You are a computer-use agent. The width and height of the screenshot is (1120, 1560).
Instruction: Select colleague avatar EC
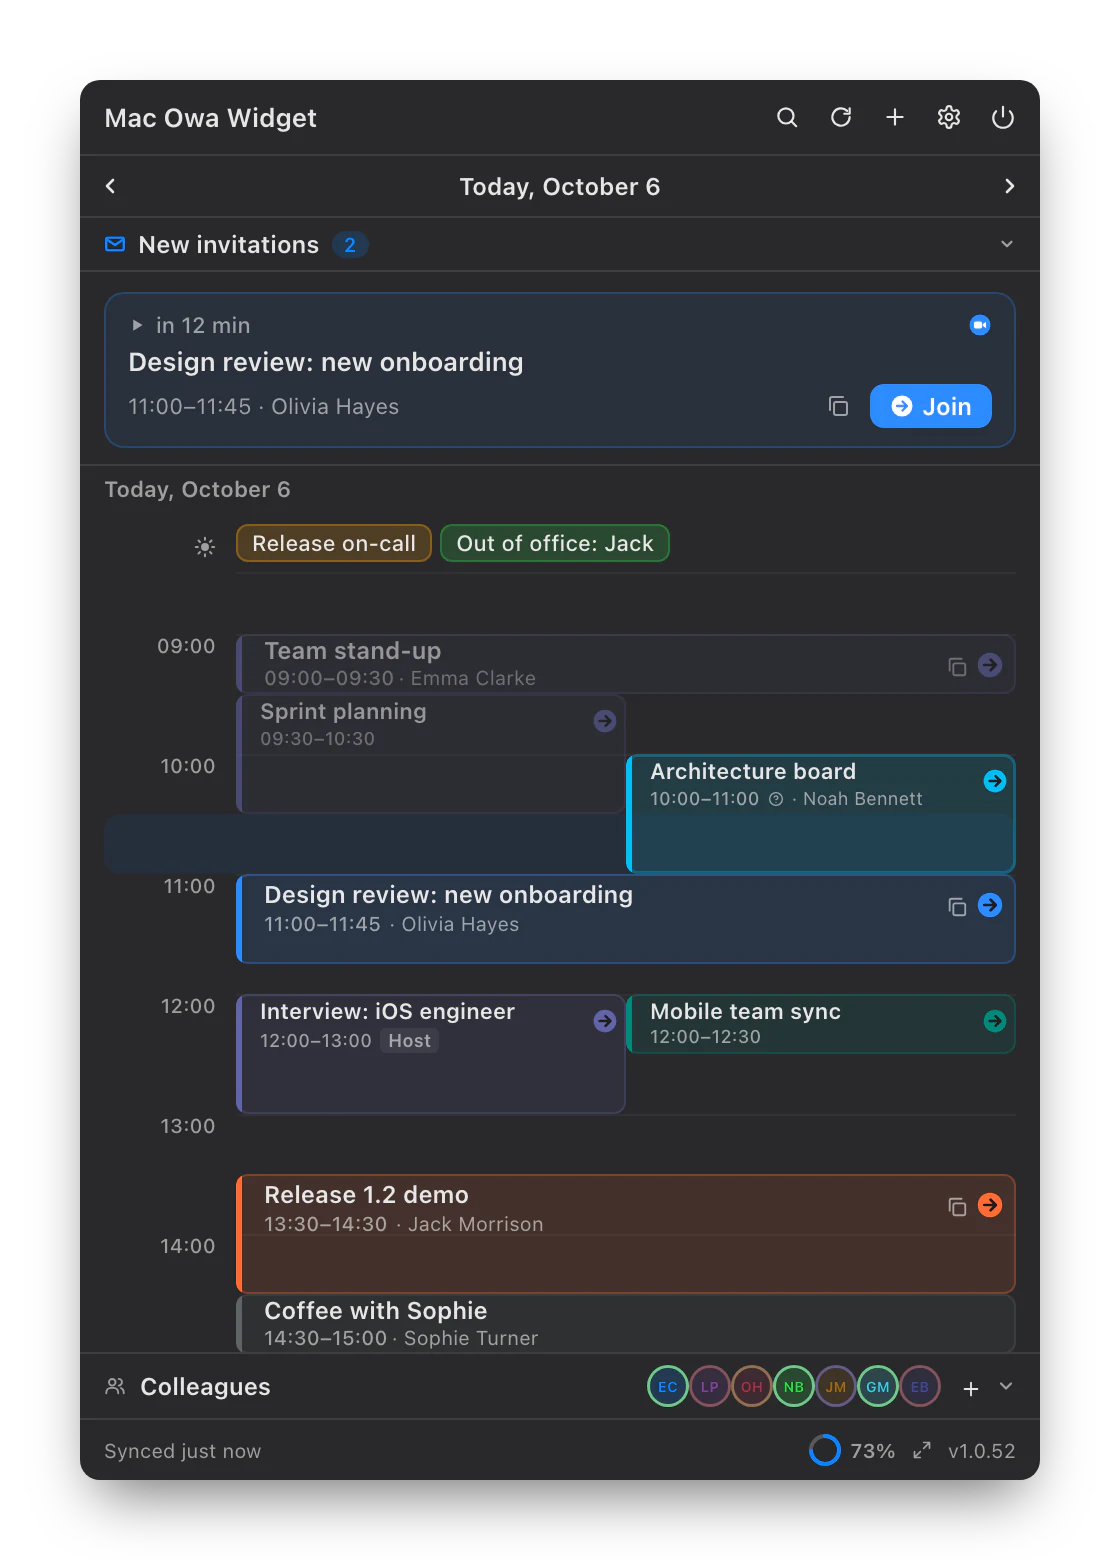[x=668, y=1386]
